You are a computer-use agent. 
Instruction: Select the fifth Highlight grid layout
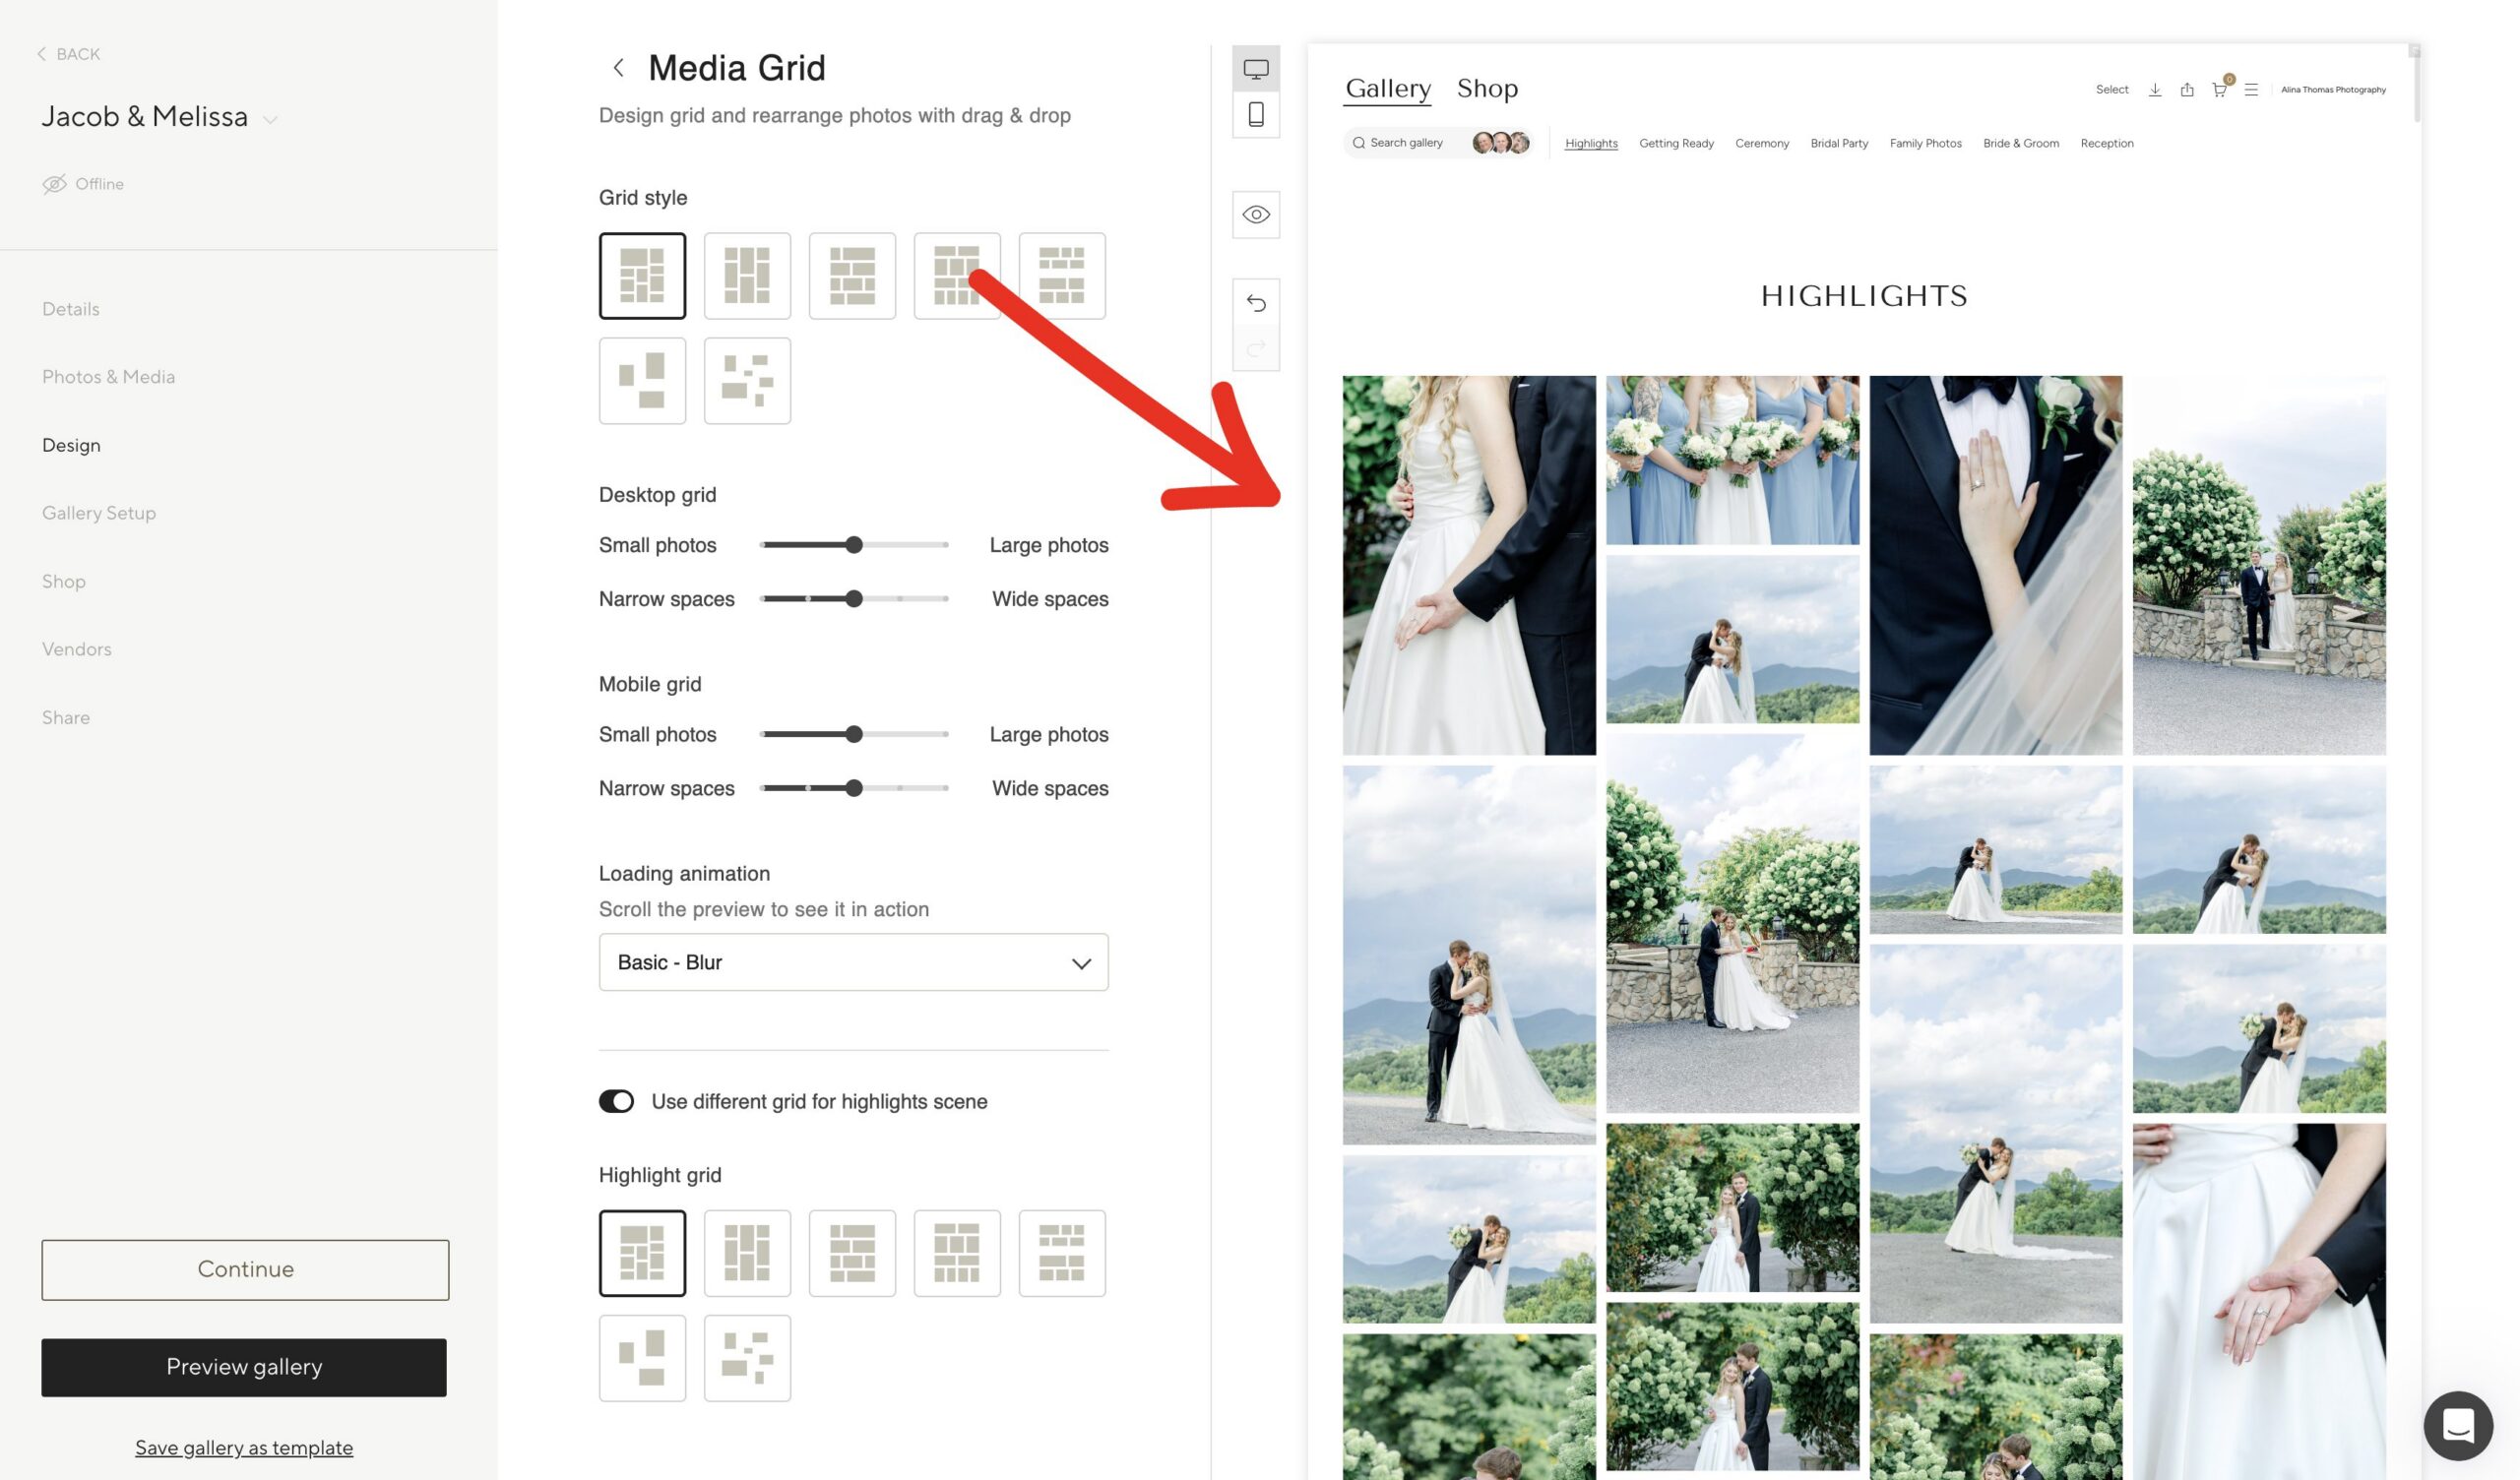click(1062, 1253)
